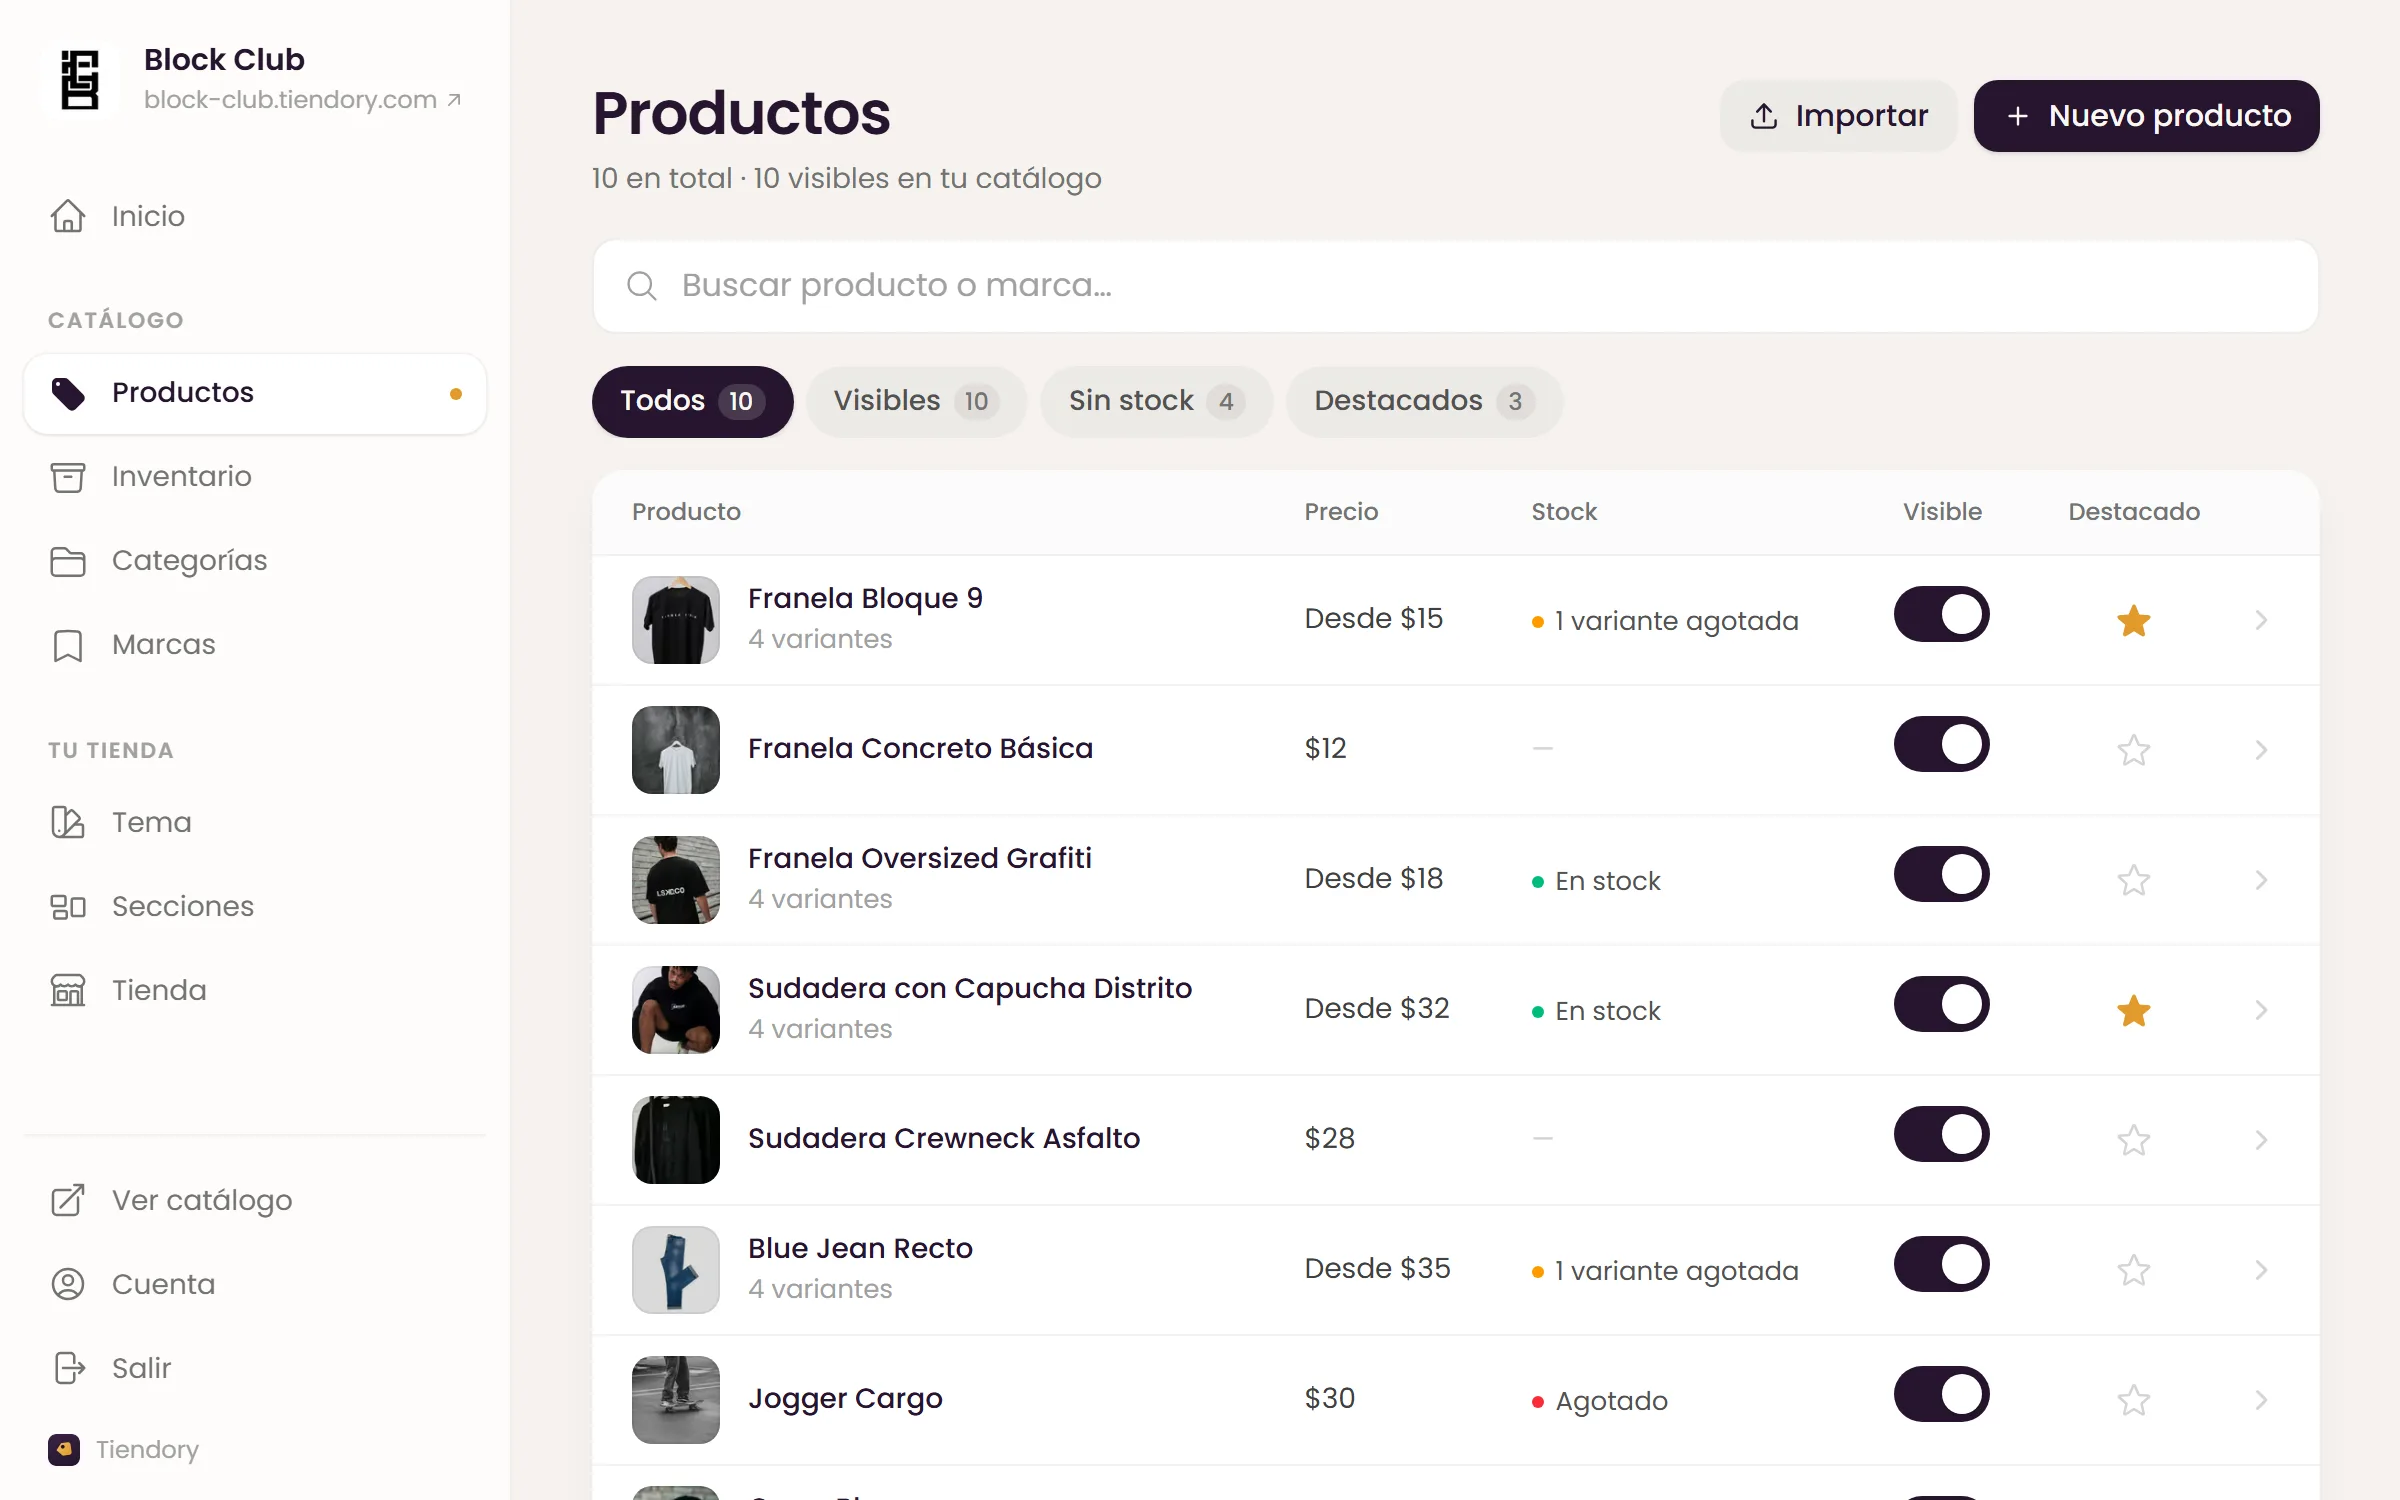This screenshot has width=2400, height=1500.
Task: Open Jogger Cargo row chevron
Action: pyautogui.click(x=2261, y=1400)
